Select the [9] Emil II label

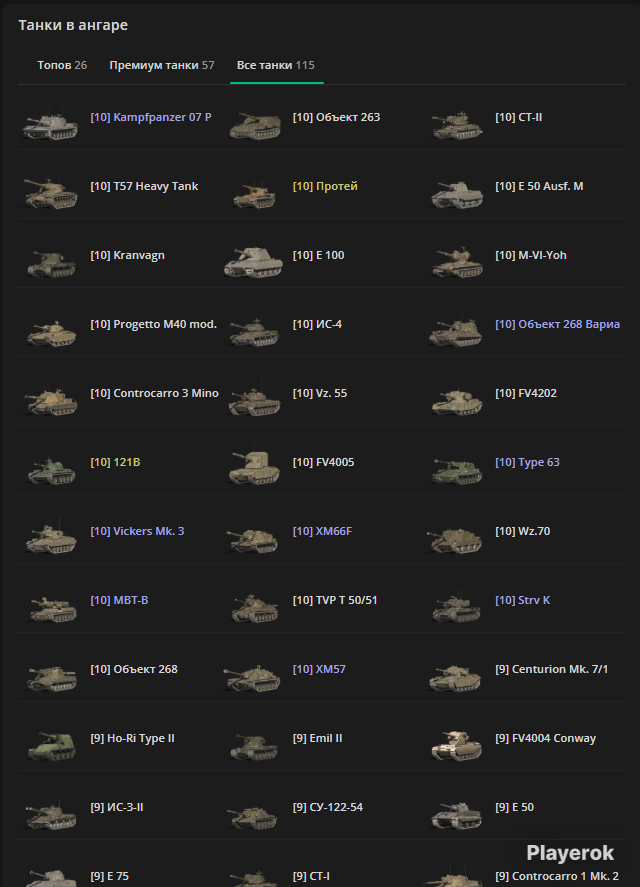[x=317, y=738]
